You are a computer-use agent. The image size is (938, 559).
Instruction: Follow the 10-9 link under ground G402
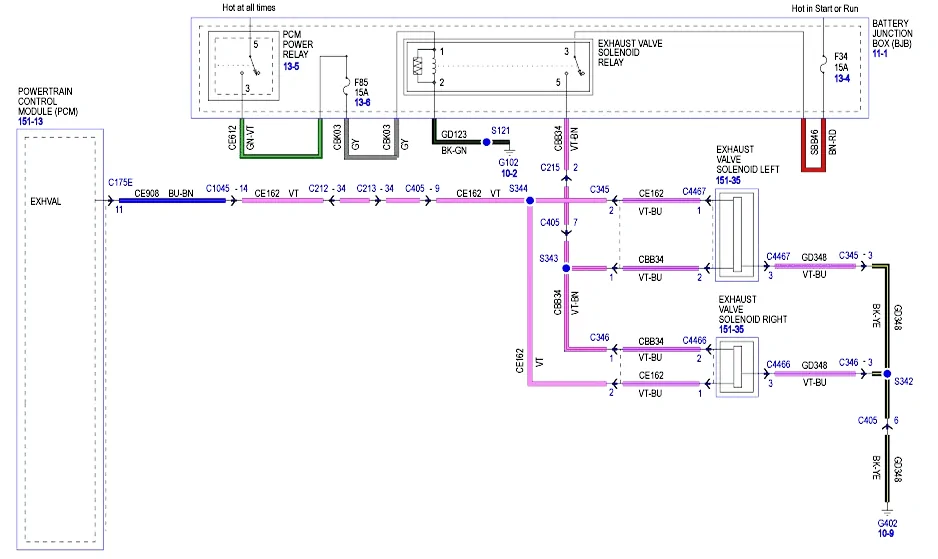pos(886,533)
